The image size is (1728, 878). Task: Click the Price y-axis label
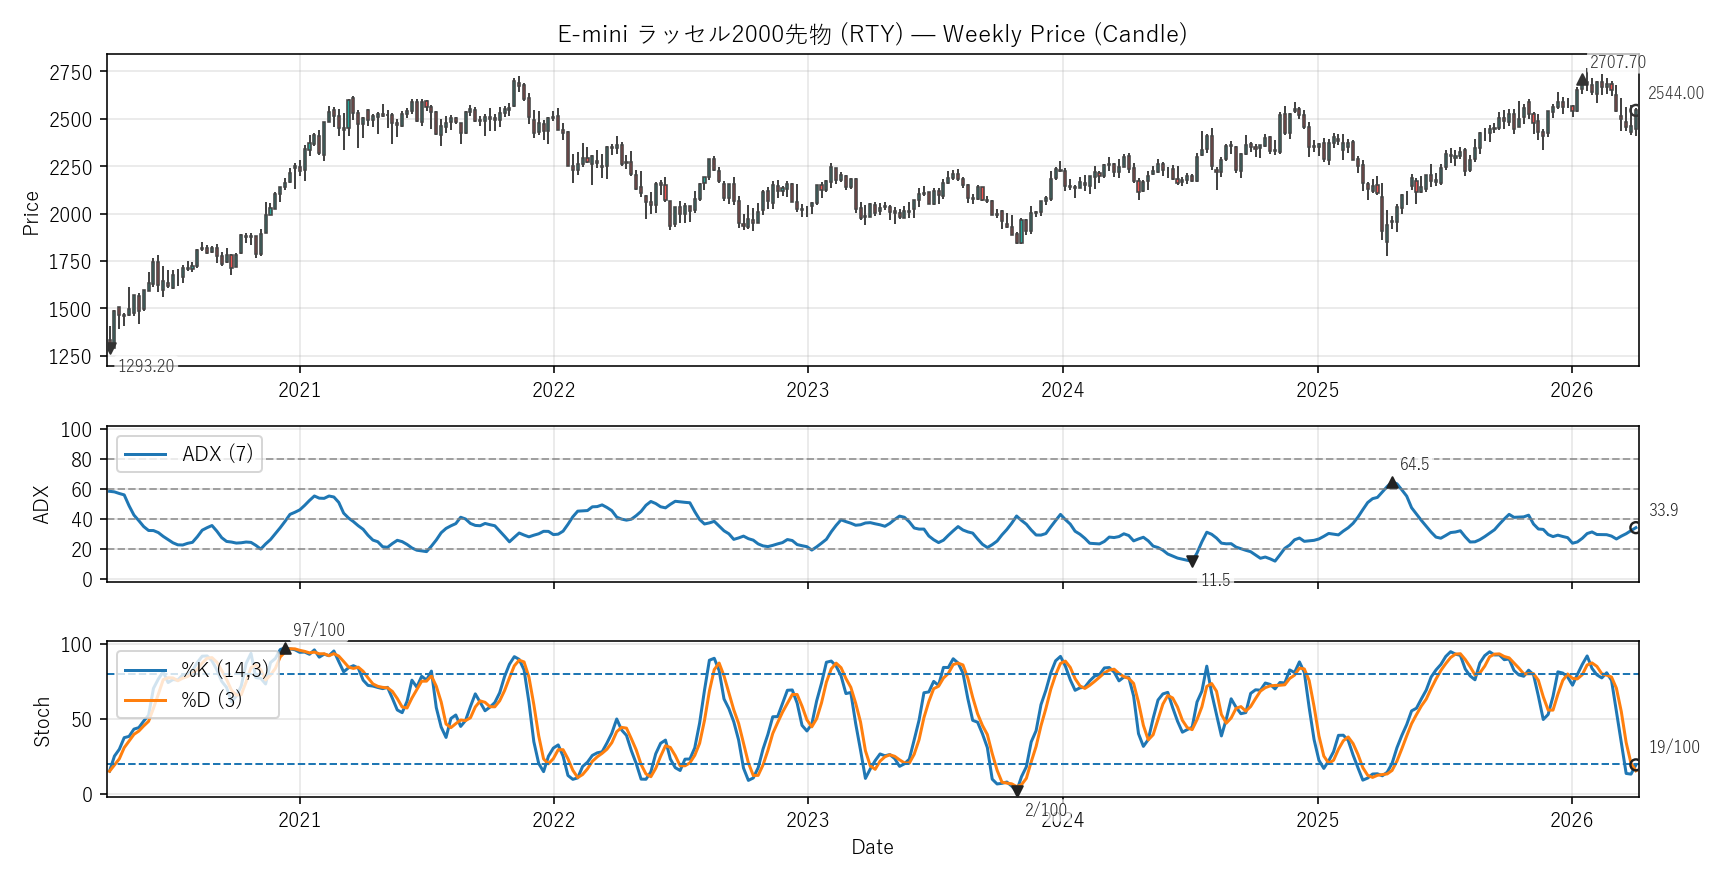click(31, 213)
